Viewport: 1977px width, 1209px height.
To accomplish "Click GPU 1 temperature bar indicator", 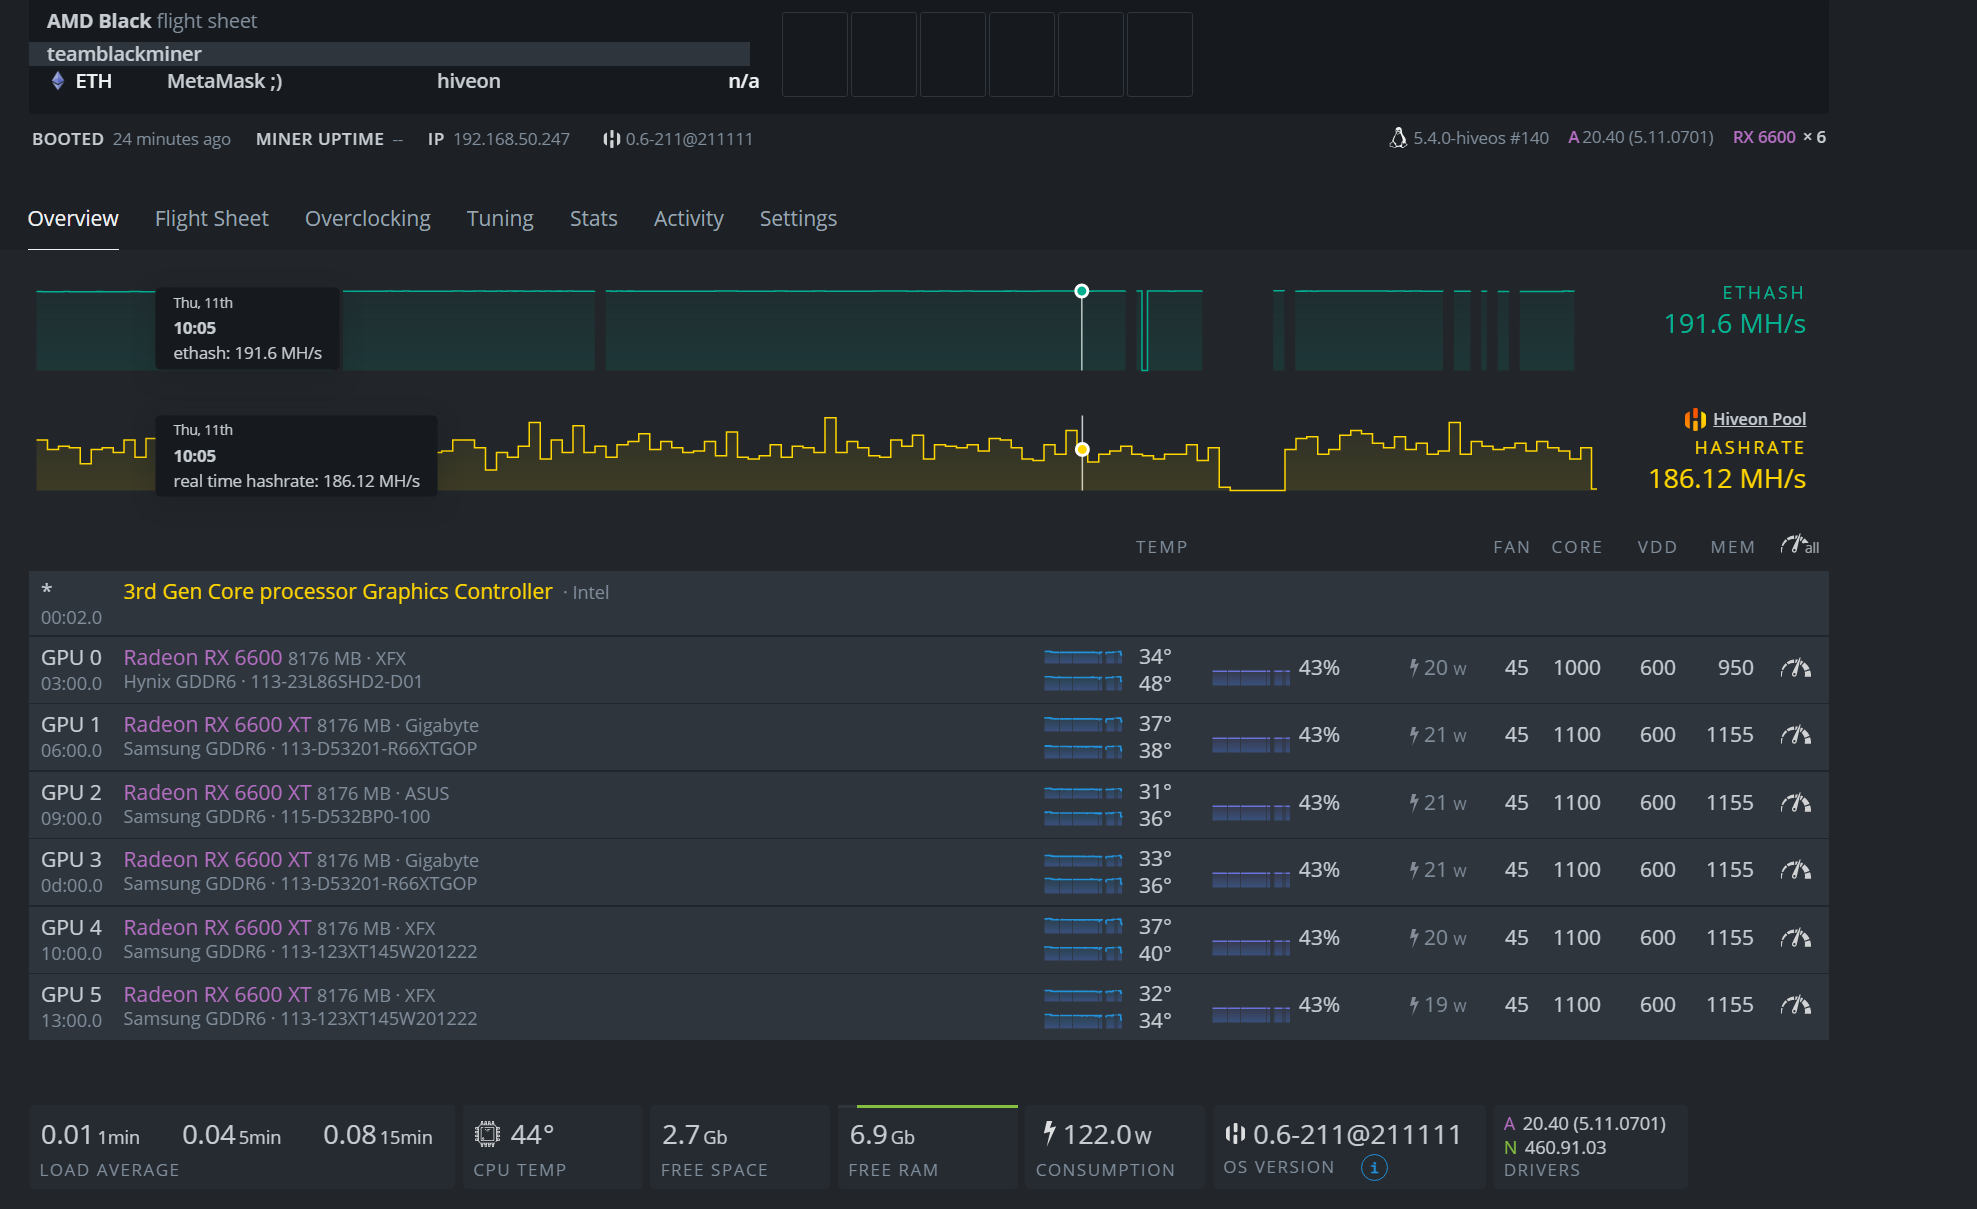I will click(x=1083, y=737).
